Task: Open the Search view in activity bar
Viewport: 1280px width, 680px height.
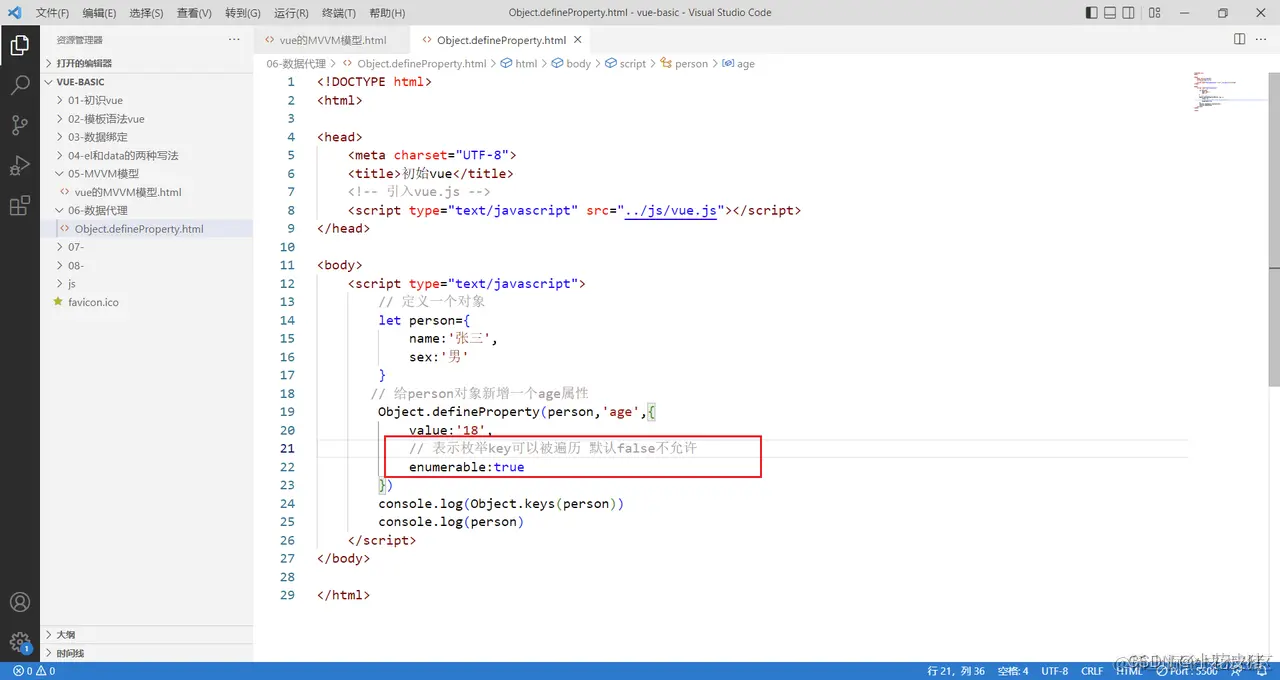Action: (x=19, y=85)
